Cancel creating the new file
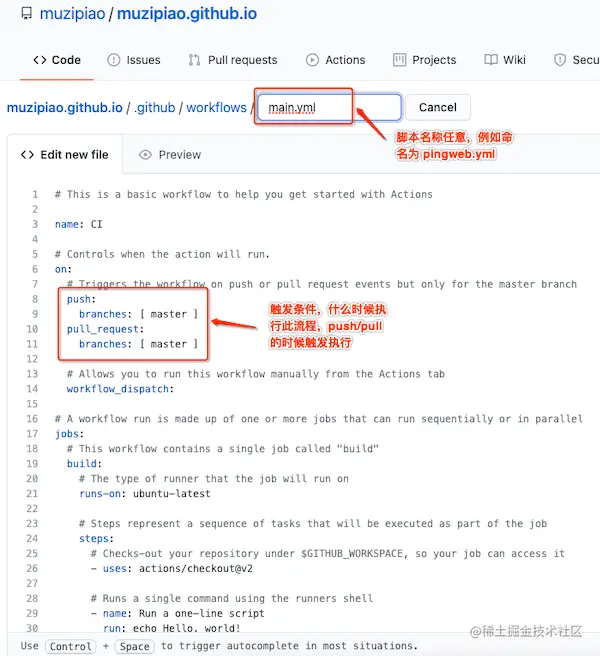Screen dimensions: 600x656 tap(438, 108)
